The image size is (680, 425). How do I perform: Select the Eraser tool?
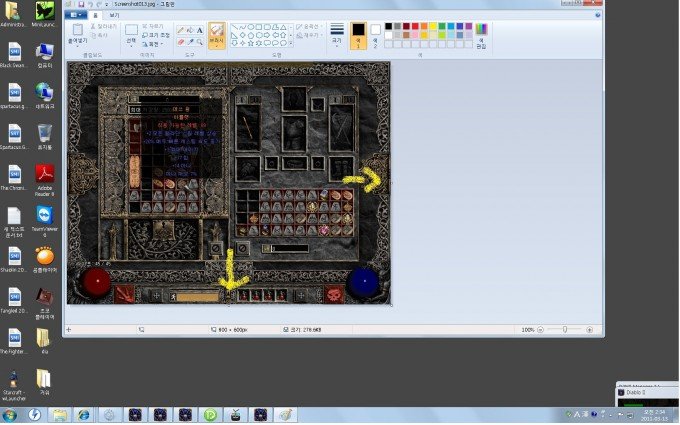click(x=181, y=42)
